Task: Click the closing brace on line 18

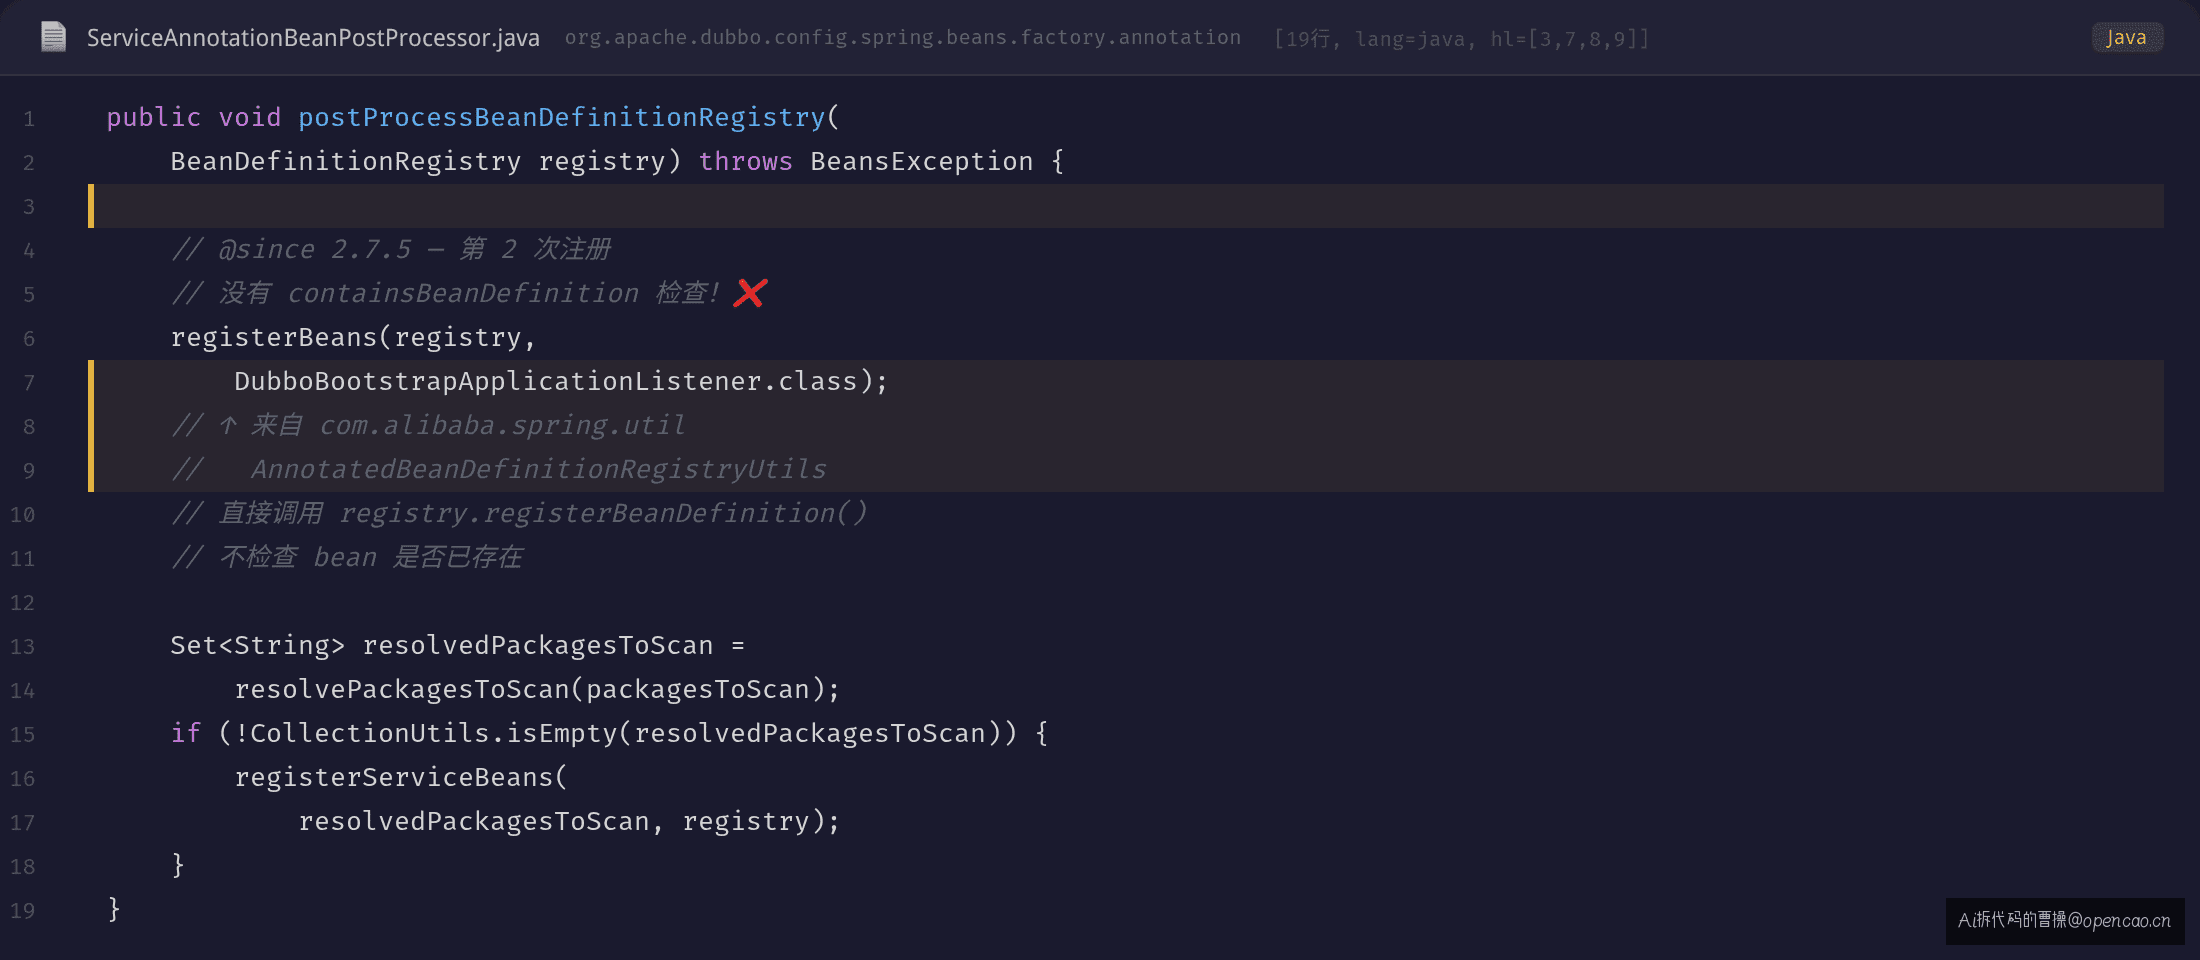Action: [178, 865]
